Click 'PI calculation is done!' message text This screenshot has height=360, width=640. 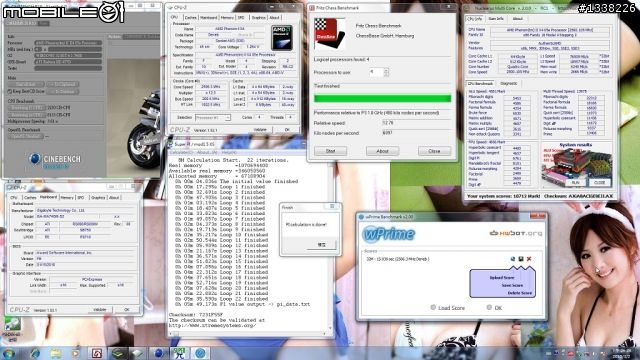pos(306,224)
